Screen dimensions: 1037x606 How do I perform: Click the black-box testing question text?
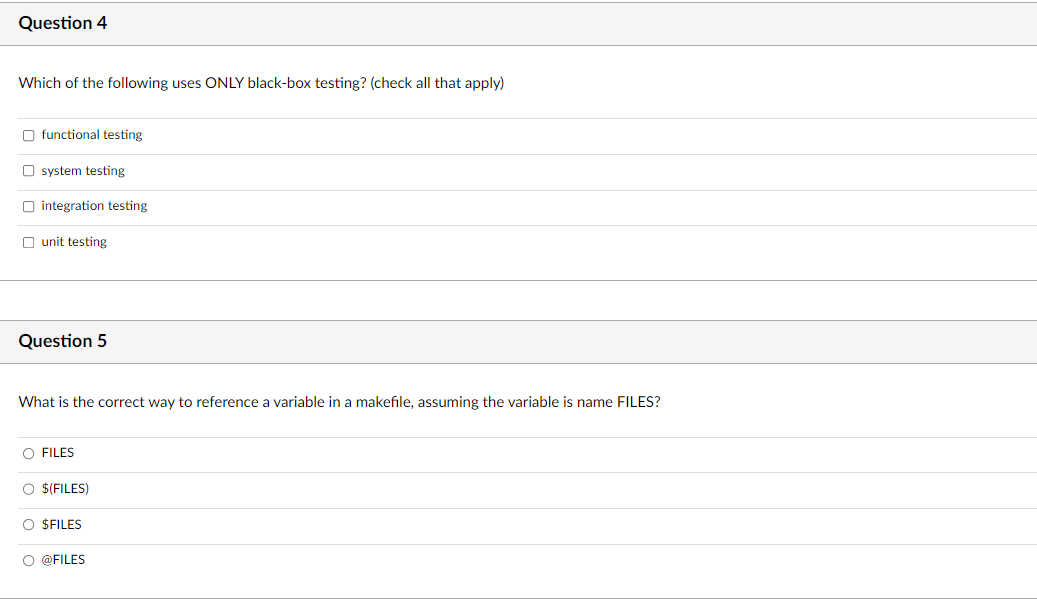pyautogui.click(x=261, y=83)
